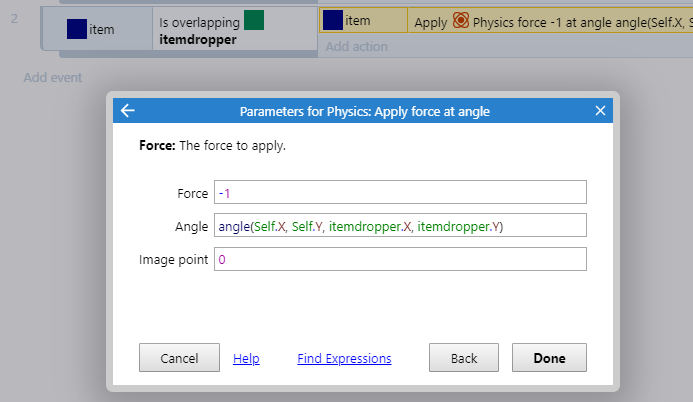This screenshot has height=402, width=693.
Task: Click the green itemdropper object icon
Action: pyautogui.click(x=254, y=20)
